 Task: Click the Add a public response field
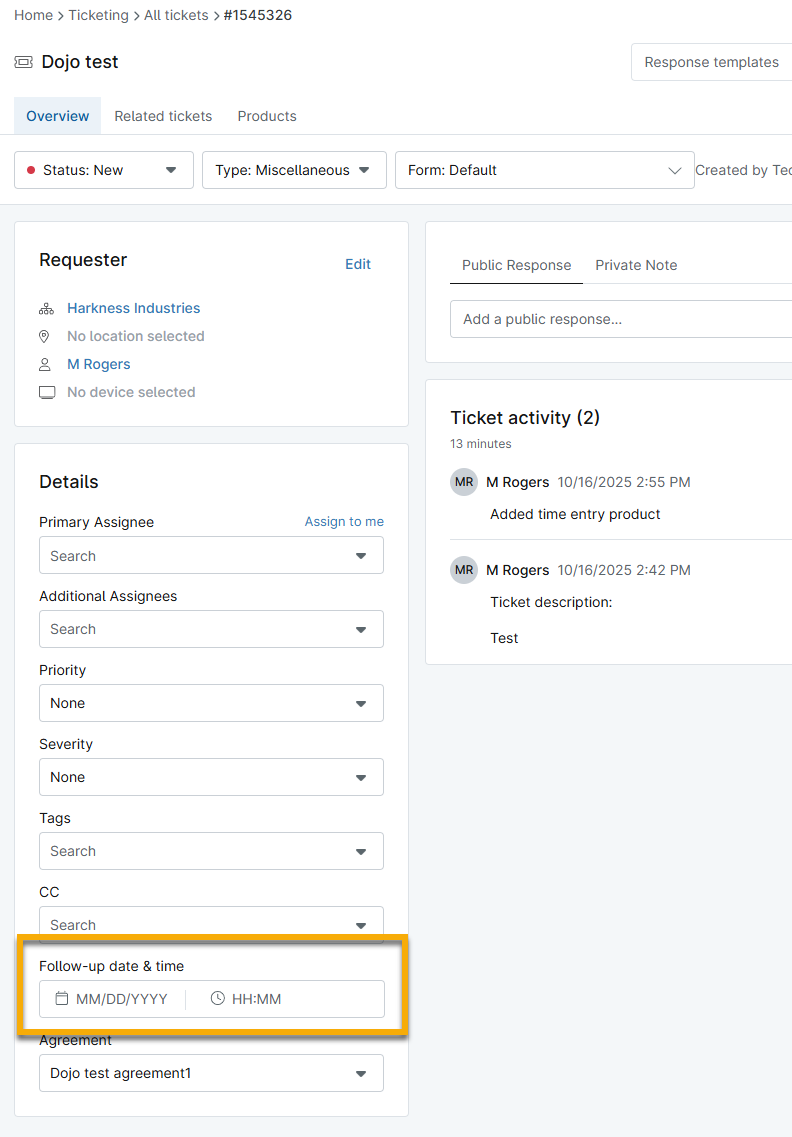pyautogui.click(x=600, y=318)
